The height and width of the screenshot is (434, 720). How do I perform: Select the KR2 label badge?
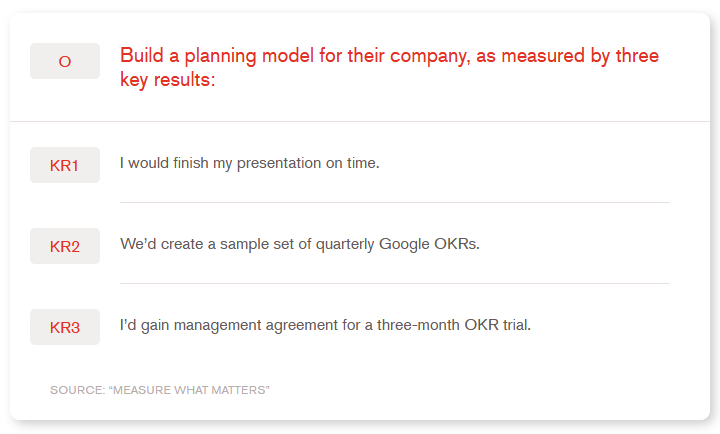[65, 246]
